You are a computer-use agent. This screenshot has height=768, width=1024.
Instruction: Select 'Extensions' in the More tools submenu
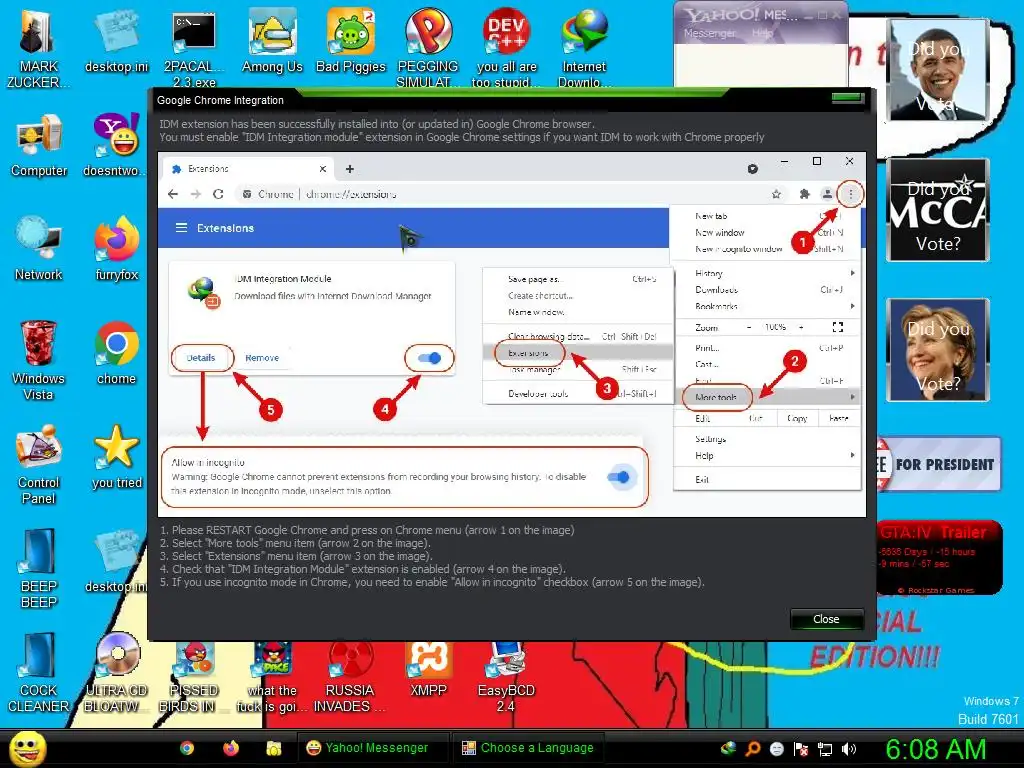coord(528,353)
